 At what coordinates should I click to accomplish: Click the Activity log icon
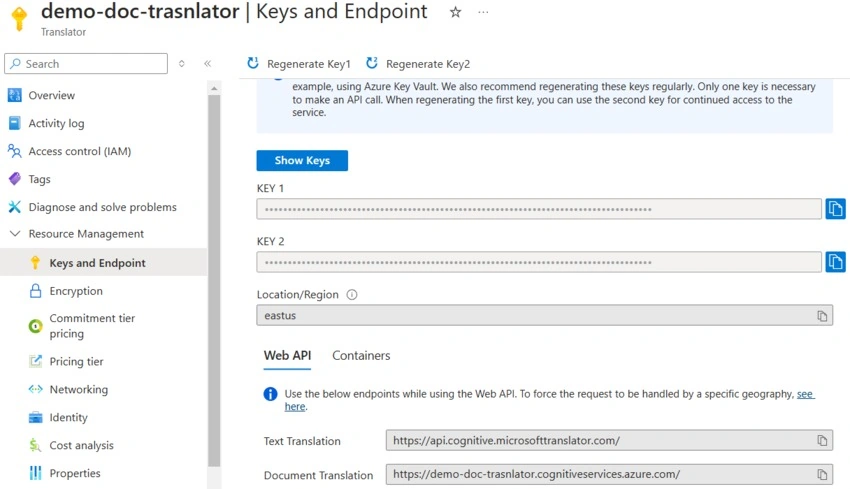(15, 123)
